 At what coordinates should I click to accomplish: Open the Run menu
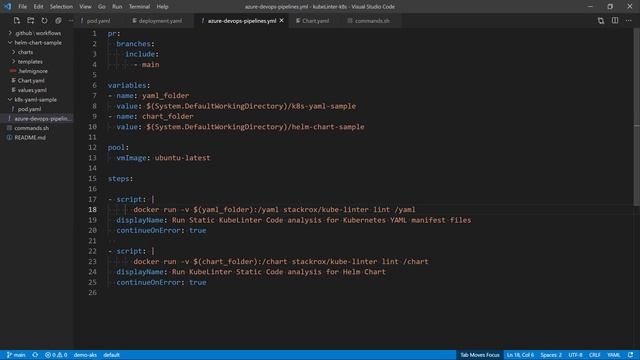pyautogui.click(x=117, y=7)
